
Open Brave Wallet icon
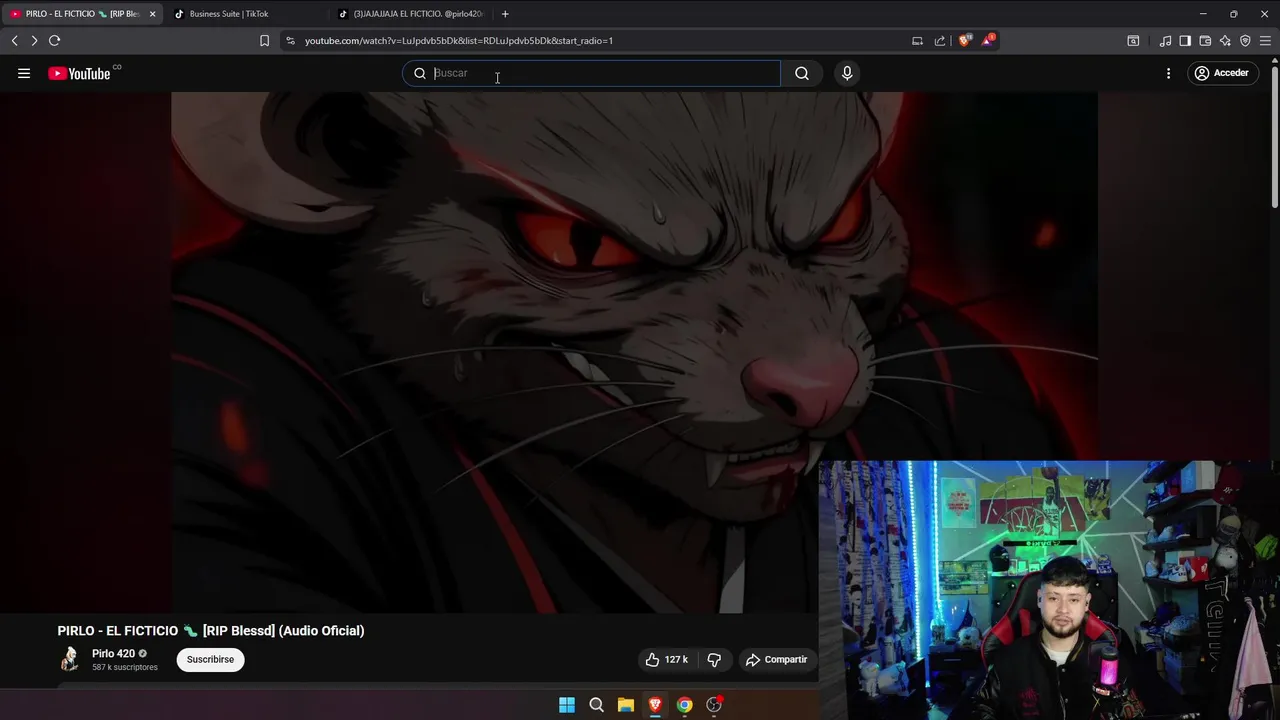[x=1205, y=41]
